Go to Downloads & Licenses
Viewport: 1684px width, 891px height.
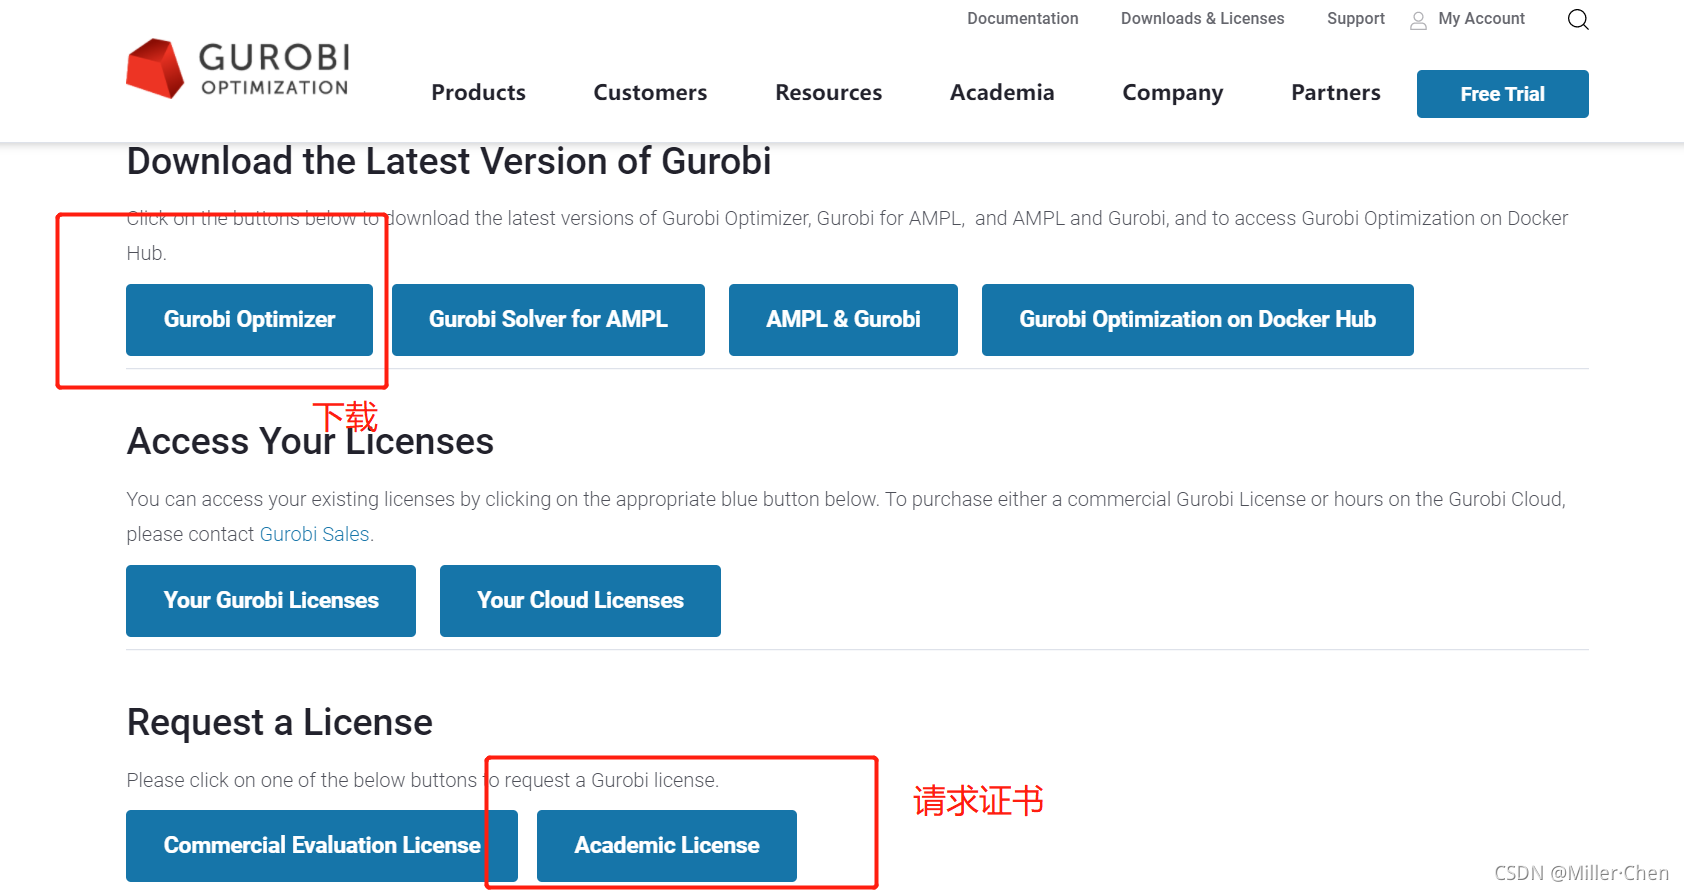coord(1202,18)
